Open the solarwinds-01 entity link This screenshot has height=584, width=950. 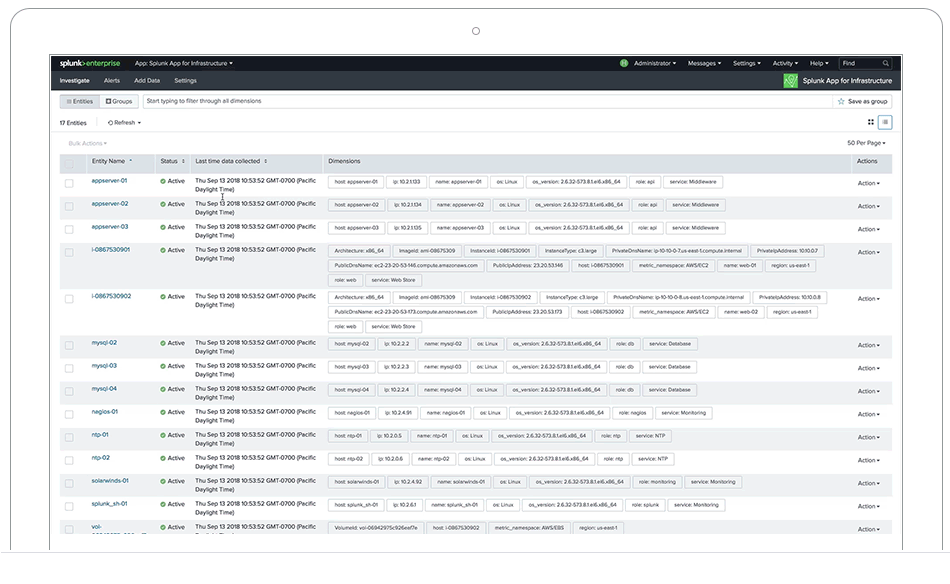[110, 481]
